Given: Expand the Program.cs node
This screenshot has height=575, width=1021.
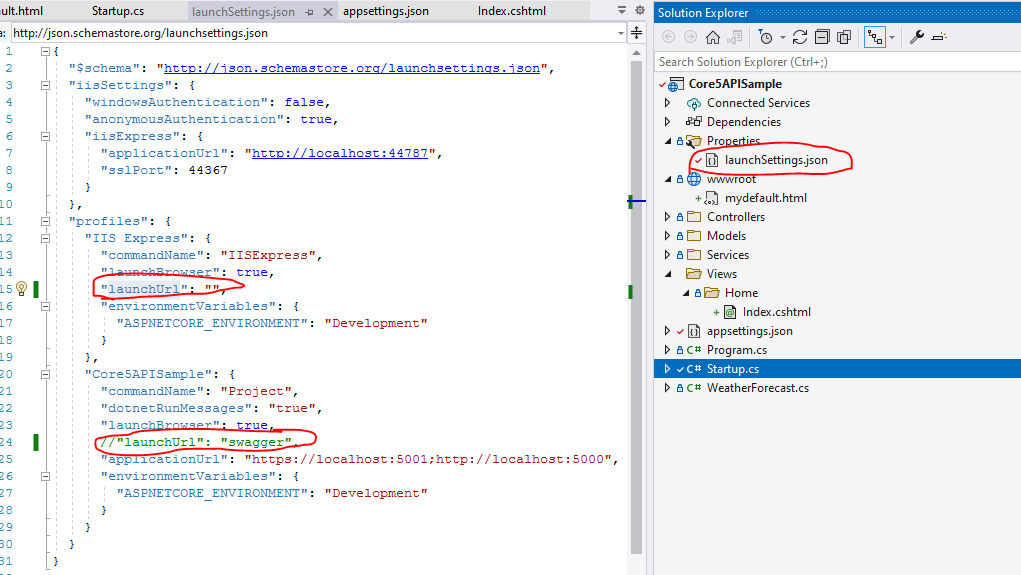Looking at the screenshot, I should tap(667, 350).
